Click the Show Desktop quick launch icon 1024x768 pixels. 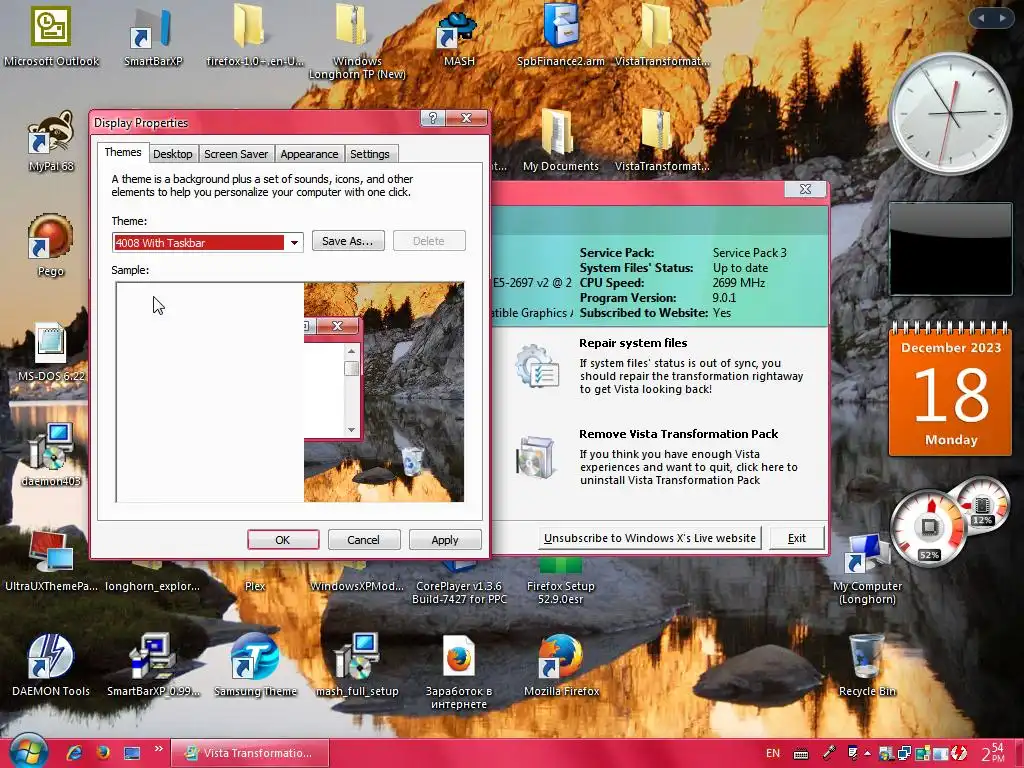[x=132, y=753]
